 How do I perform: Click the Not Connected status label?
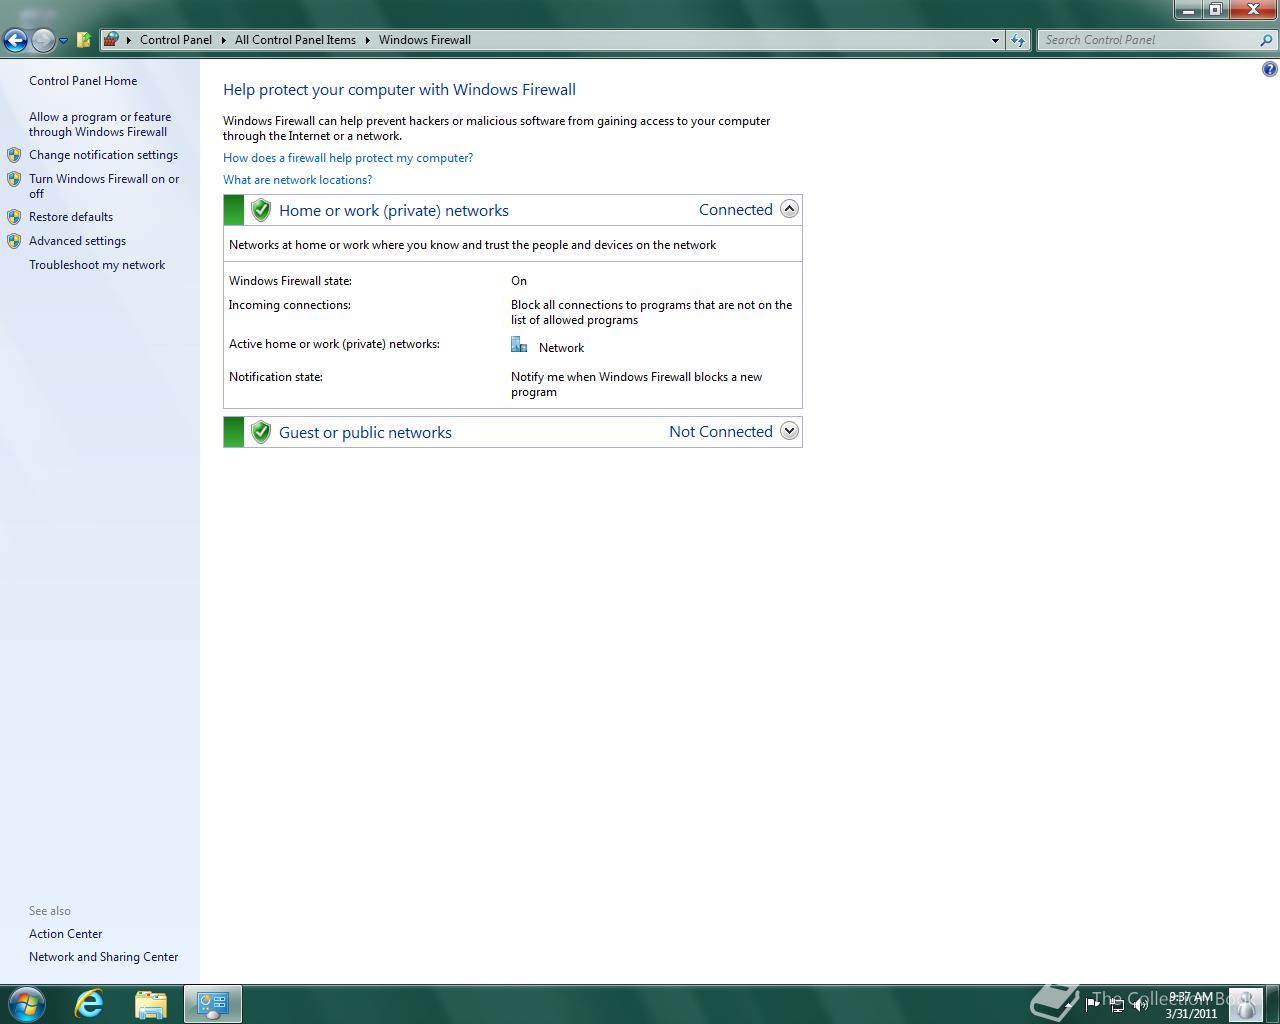click(x=721, y=432)
